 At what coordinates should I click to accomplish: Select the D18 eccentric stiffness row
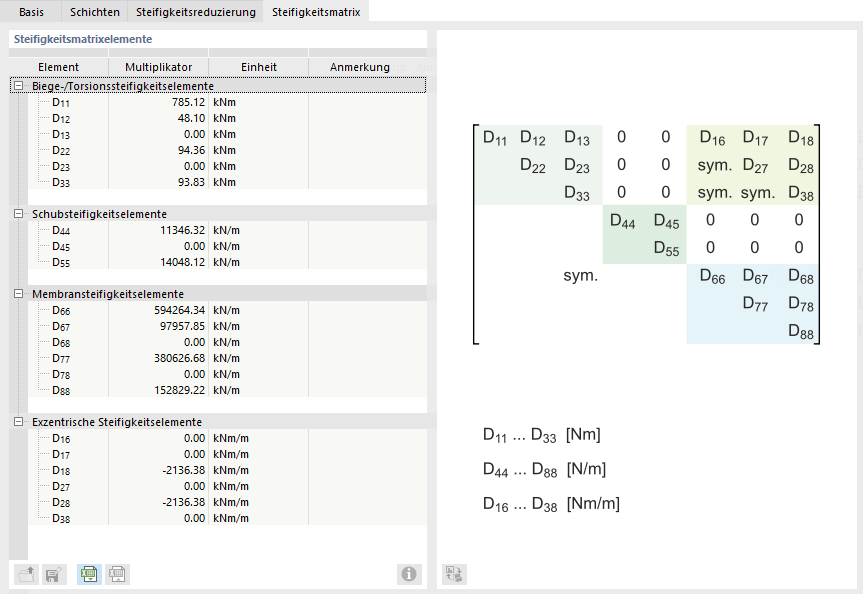62,470
